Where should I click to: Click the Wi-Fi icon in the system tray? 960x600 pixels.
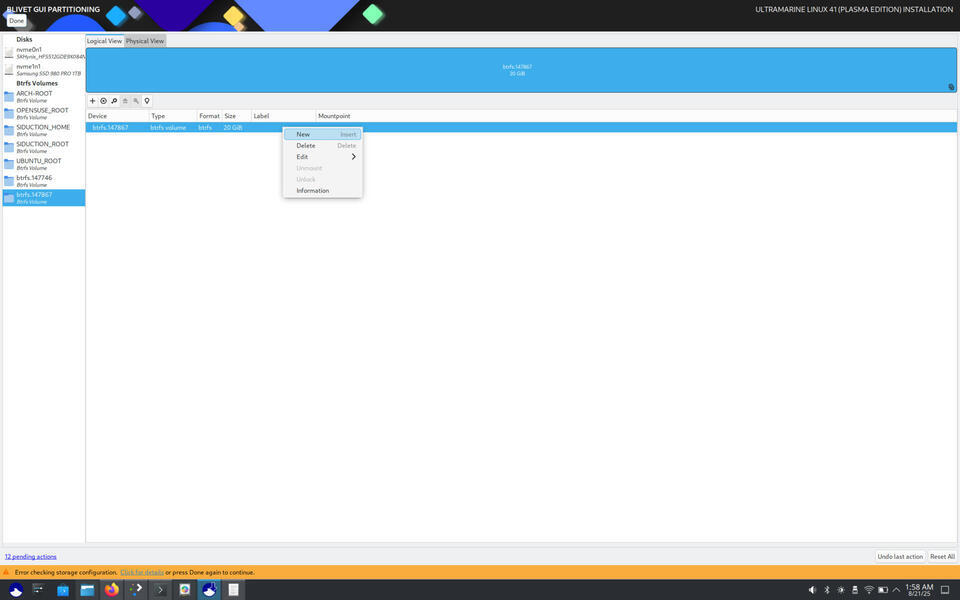869,590
